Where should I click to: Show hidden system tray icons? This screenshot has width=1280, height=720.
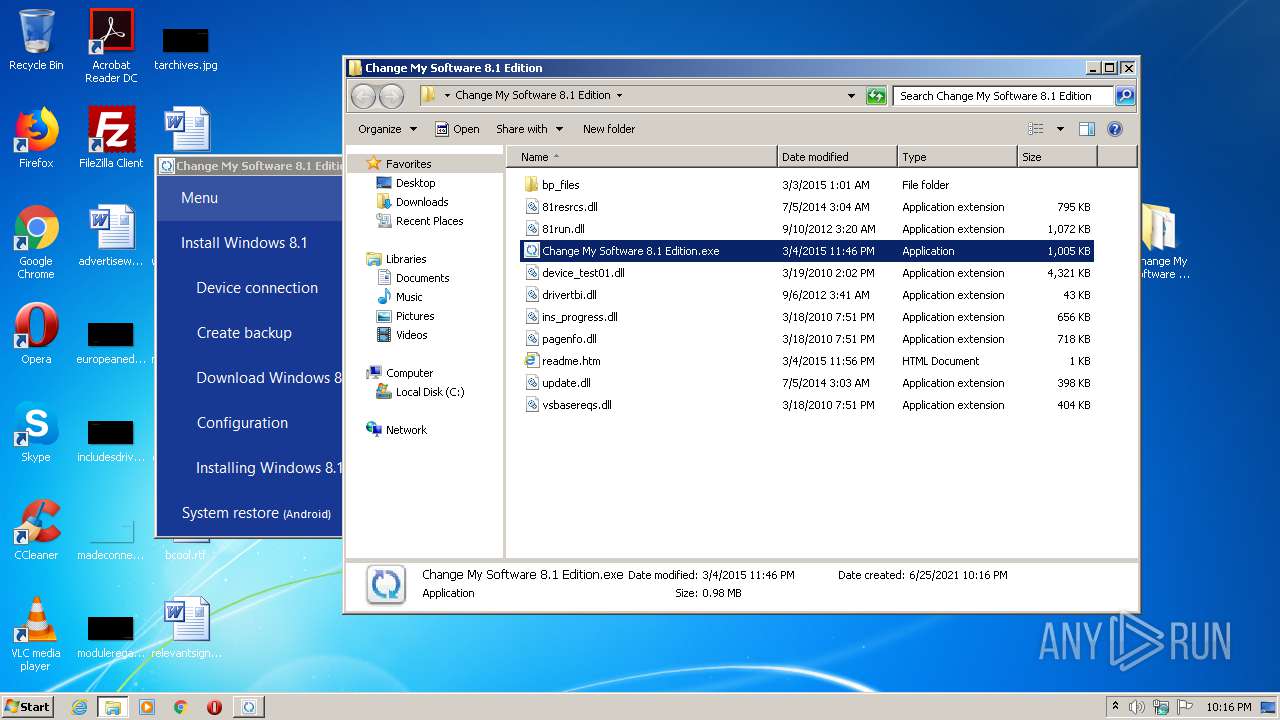(1116, 707)
